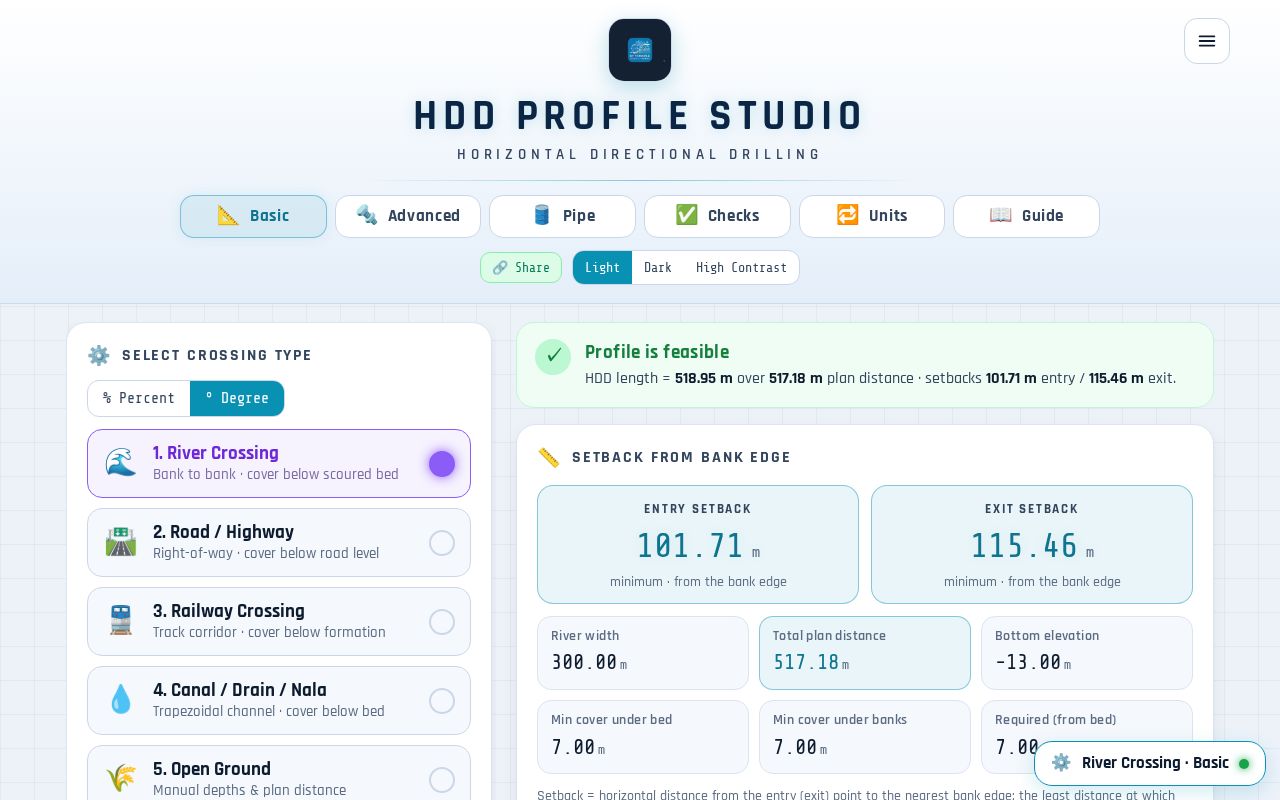Switch to the High Contrast theme

pos(741,268)
